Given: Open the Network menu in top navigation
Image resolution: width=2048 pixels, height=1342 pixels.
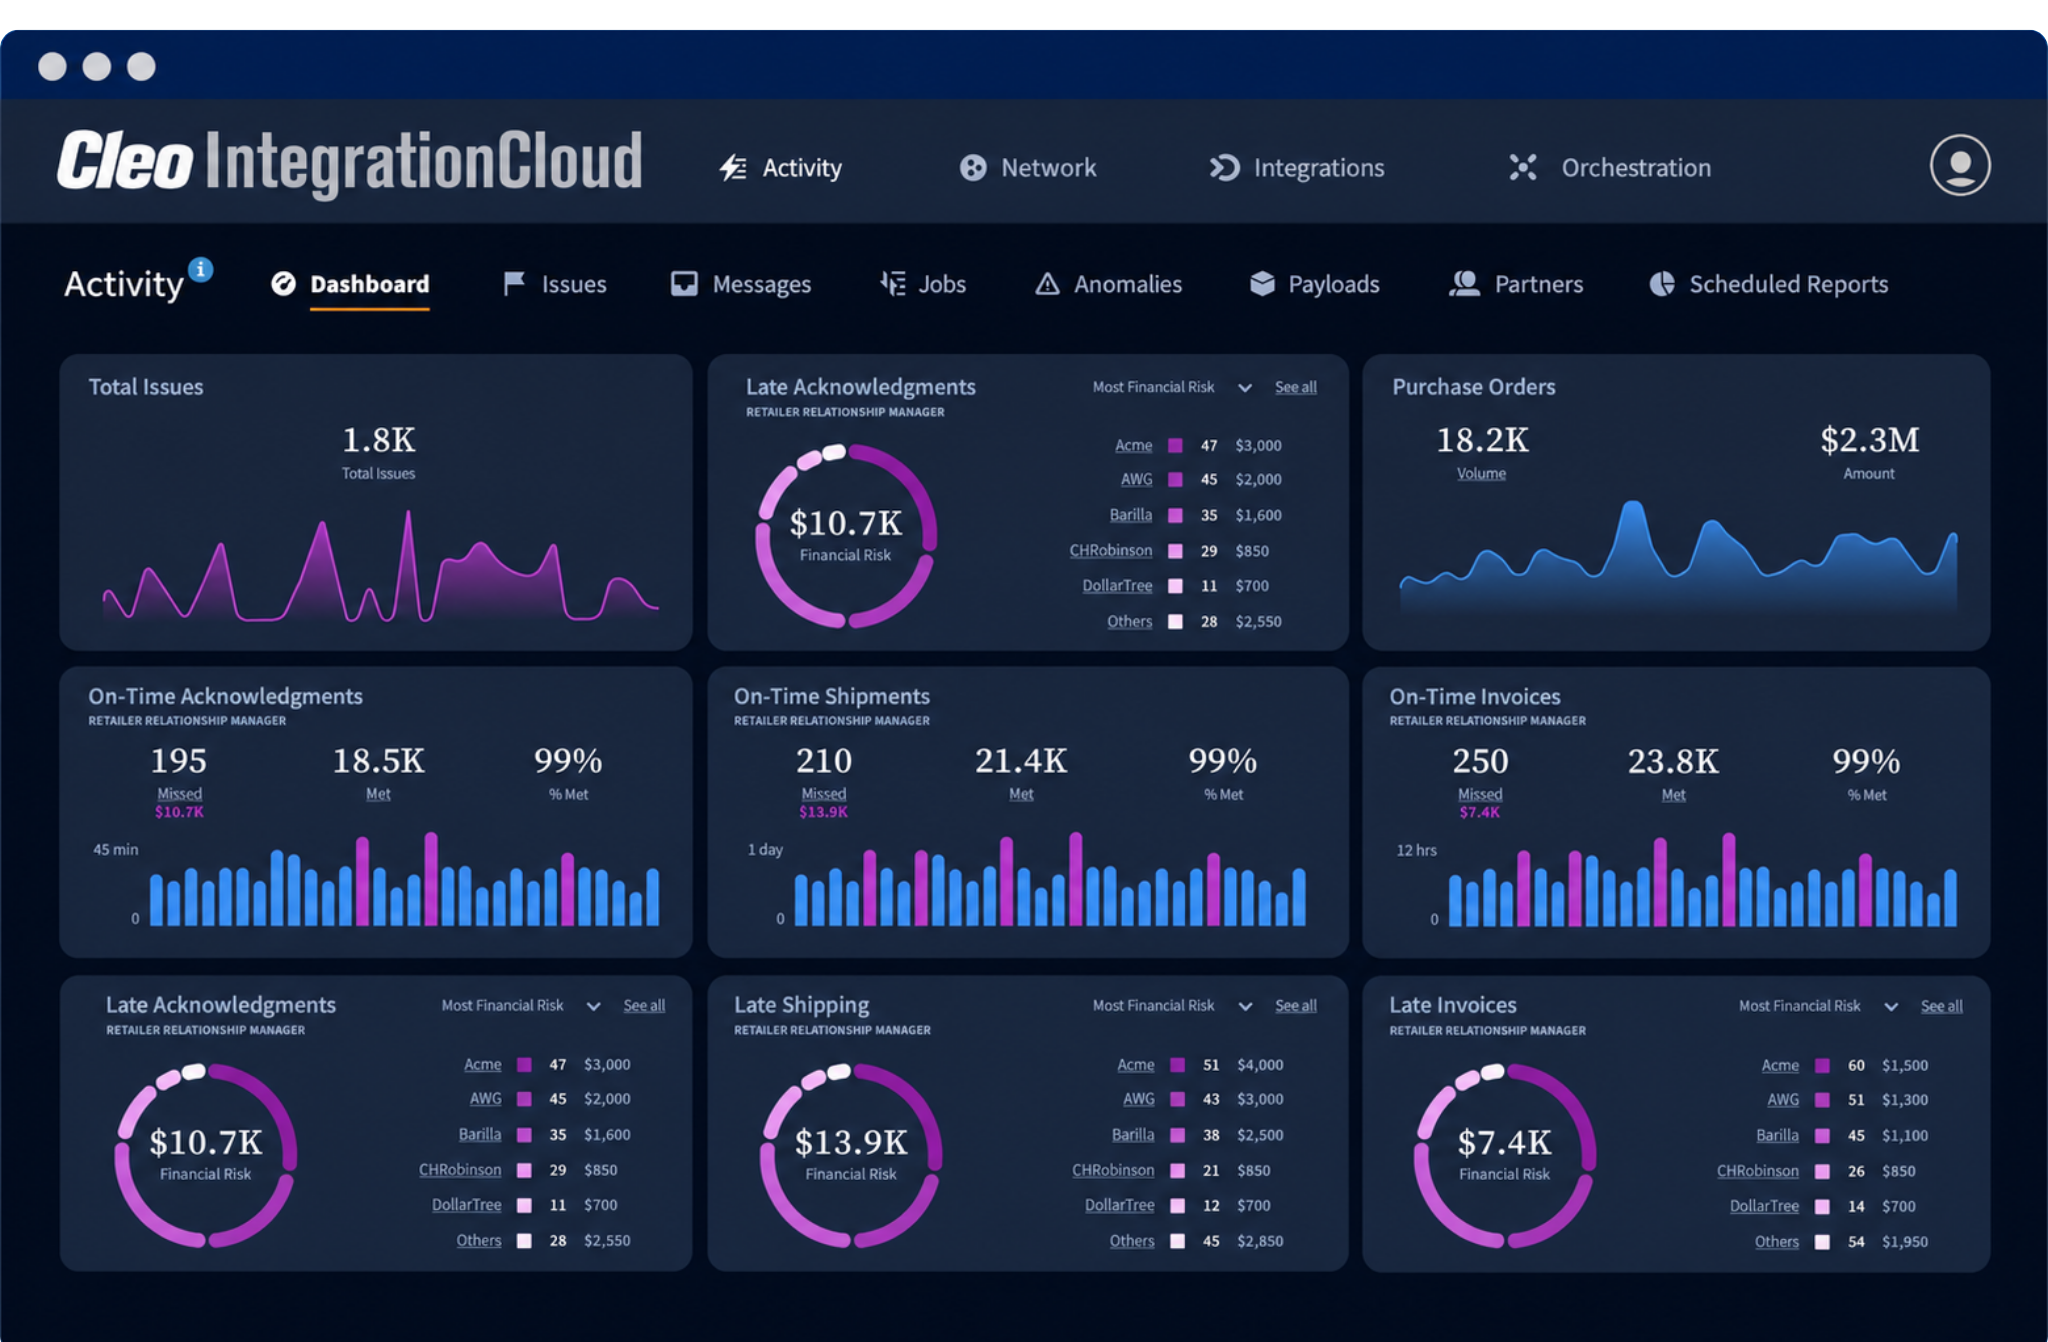Looking at the screenshot, I should click(x=1049, y=167).
